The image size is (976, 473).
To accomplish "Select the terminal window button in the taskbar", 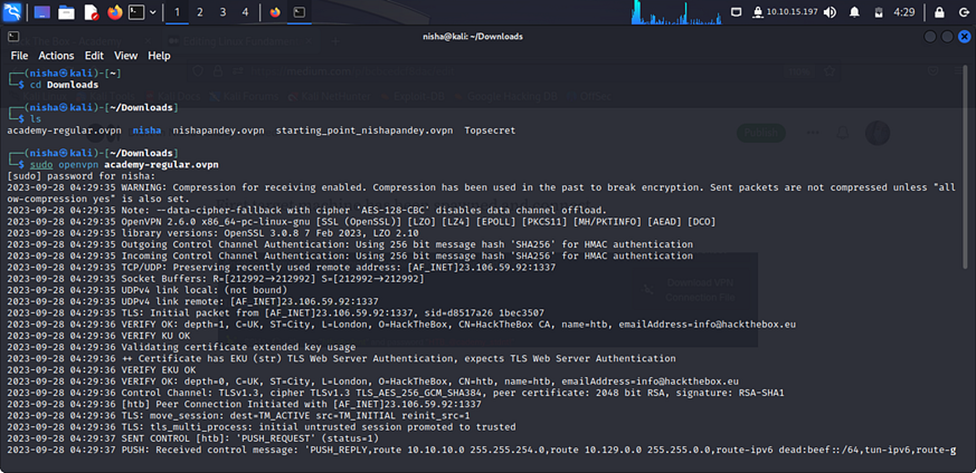I will click(x=299, y=12).
